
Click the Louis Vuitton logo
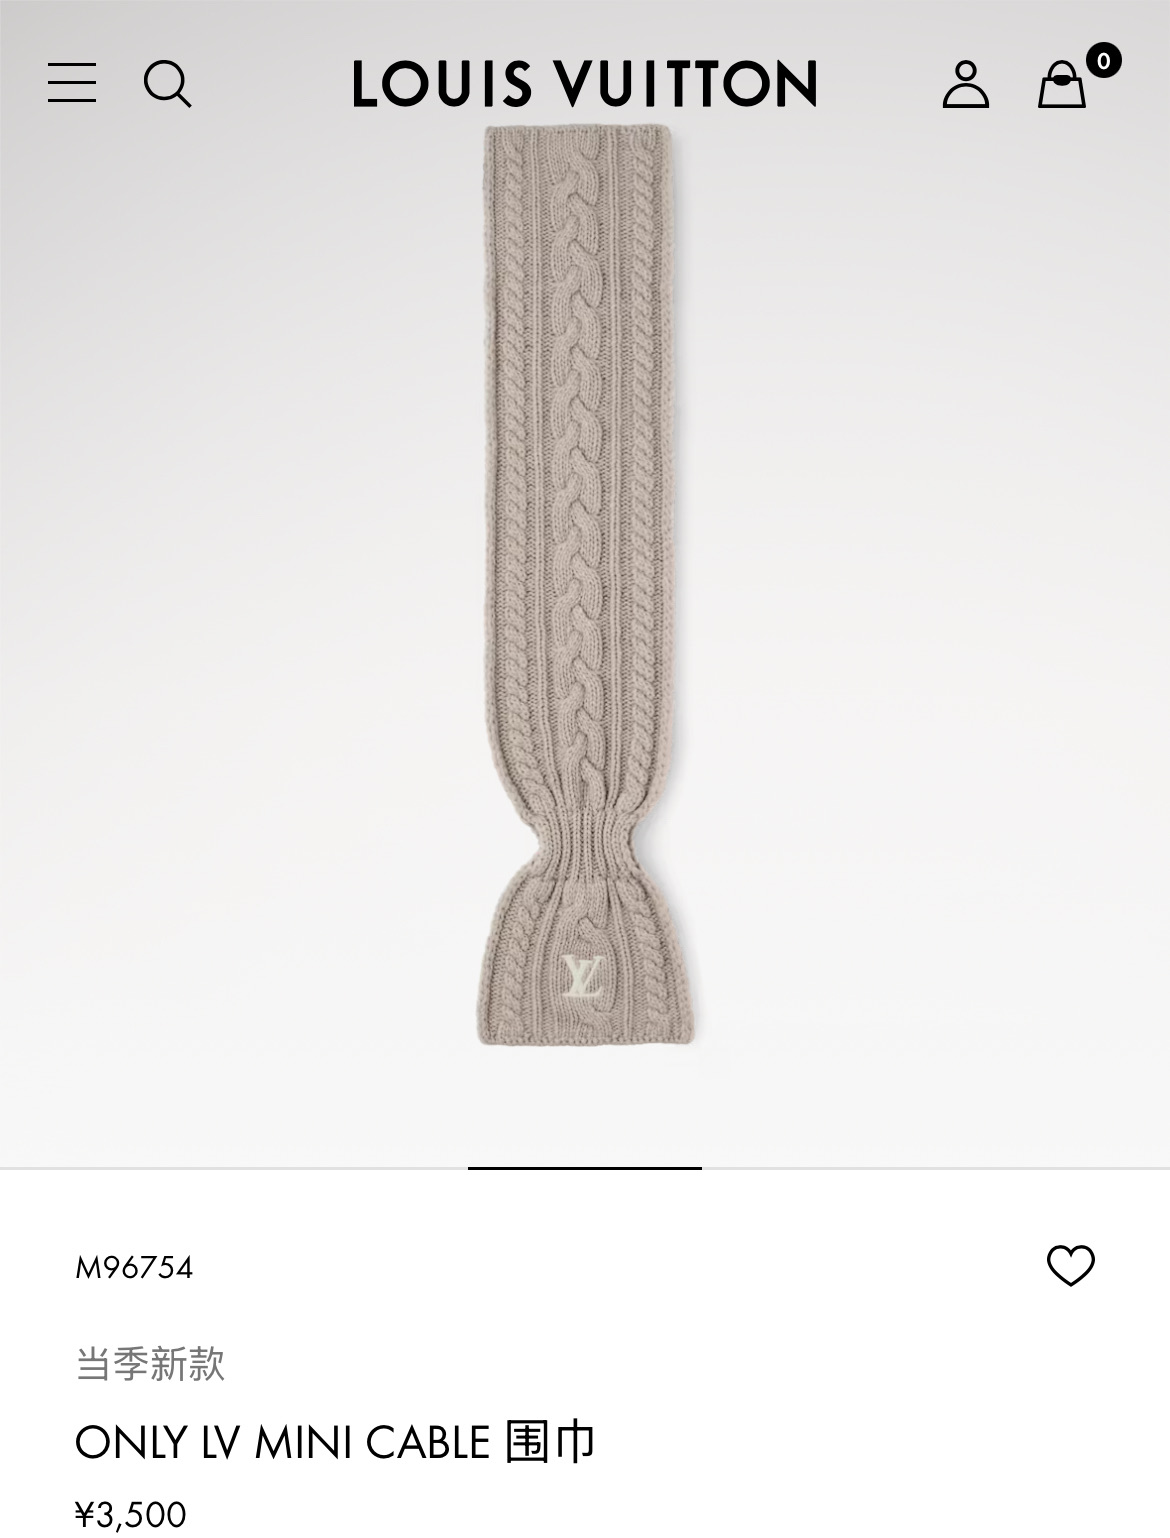click(x=585, y=84)
